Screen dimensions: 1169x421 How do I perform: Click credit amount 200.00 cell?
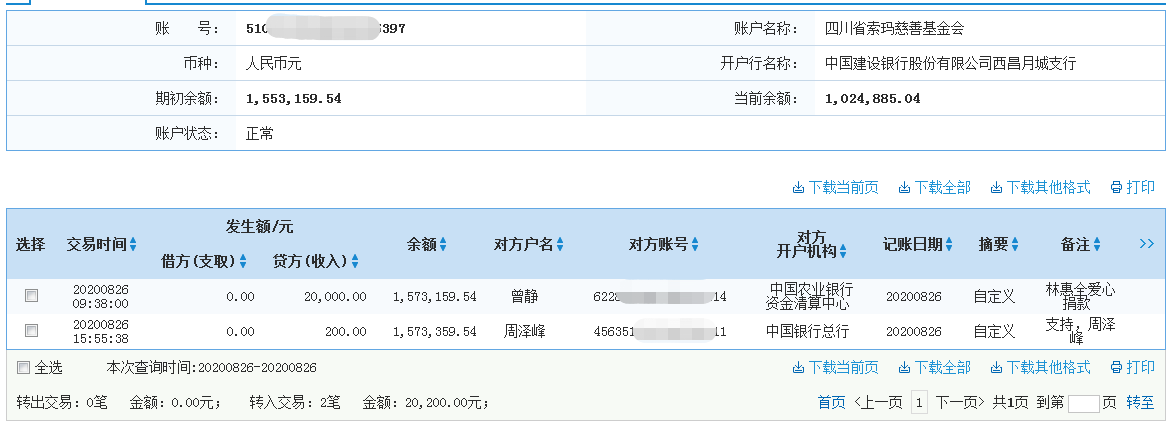coord(345,332)
